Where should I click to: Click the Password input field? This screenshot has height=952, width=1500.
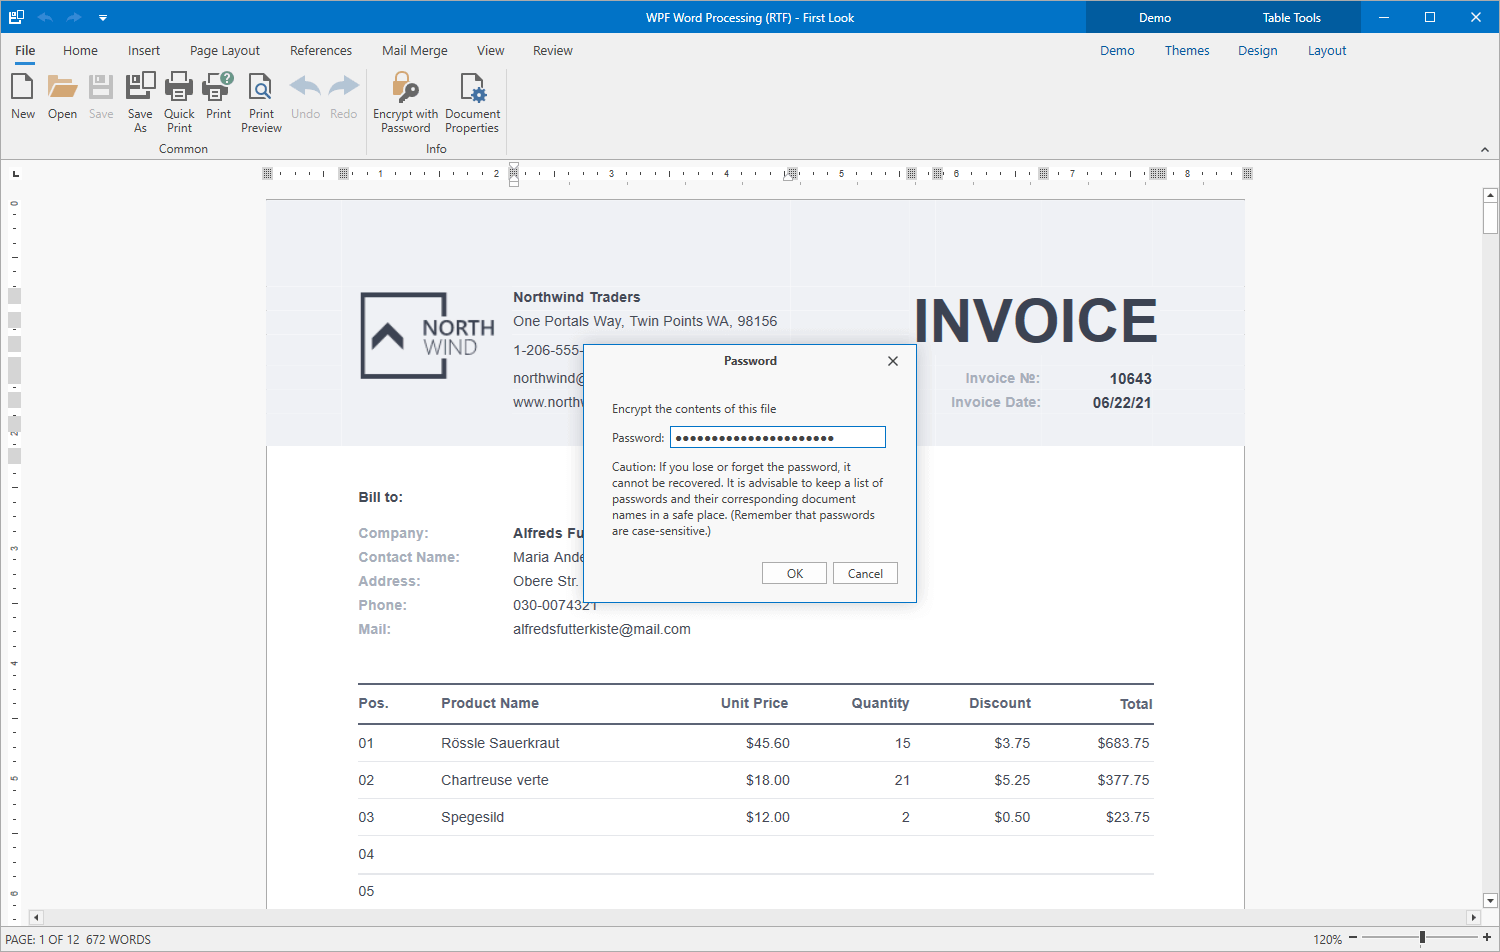(x=777, y=437)
